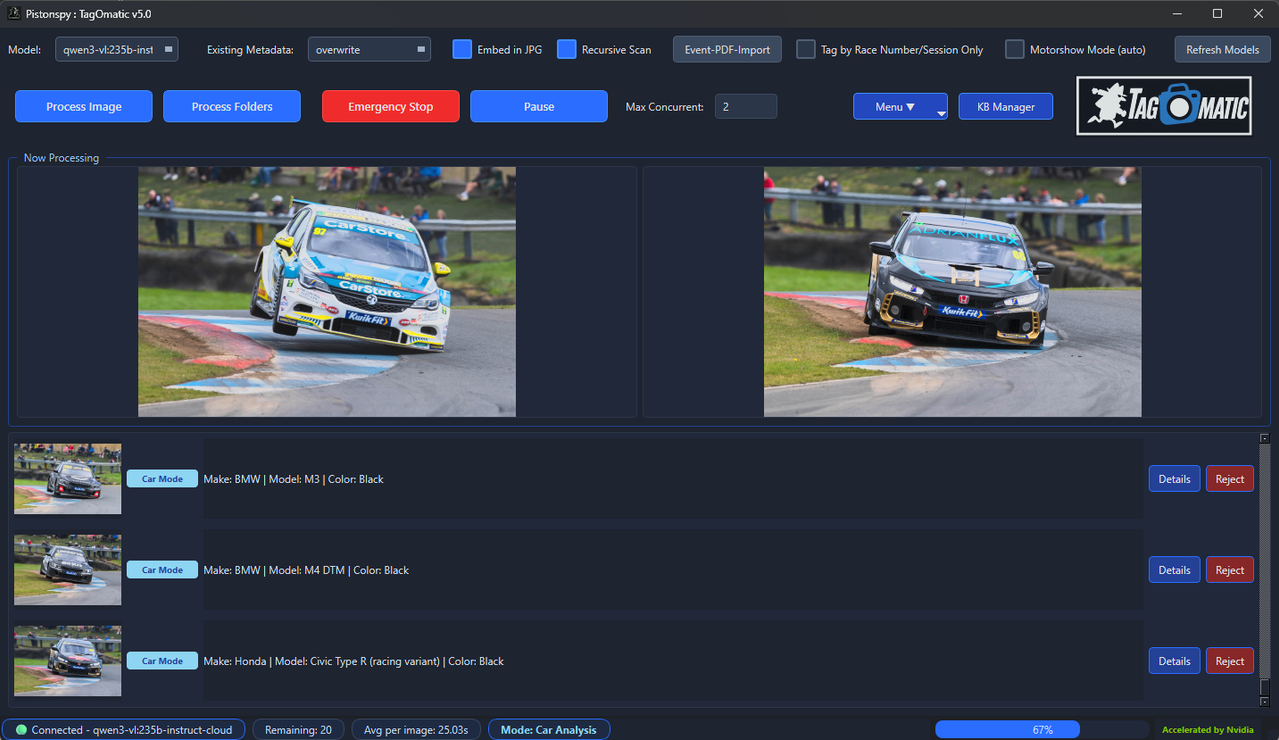Image resolution: width=1279 pixels, height=740 pixels.
Task: Click text 'Make: BMW | Model: M4 DTM | Color: Black'
Action: [x=306, y=570]
